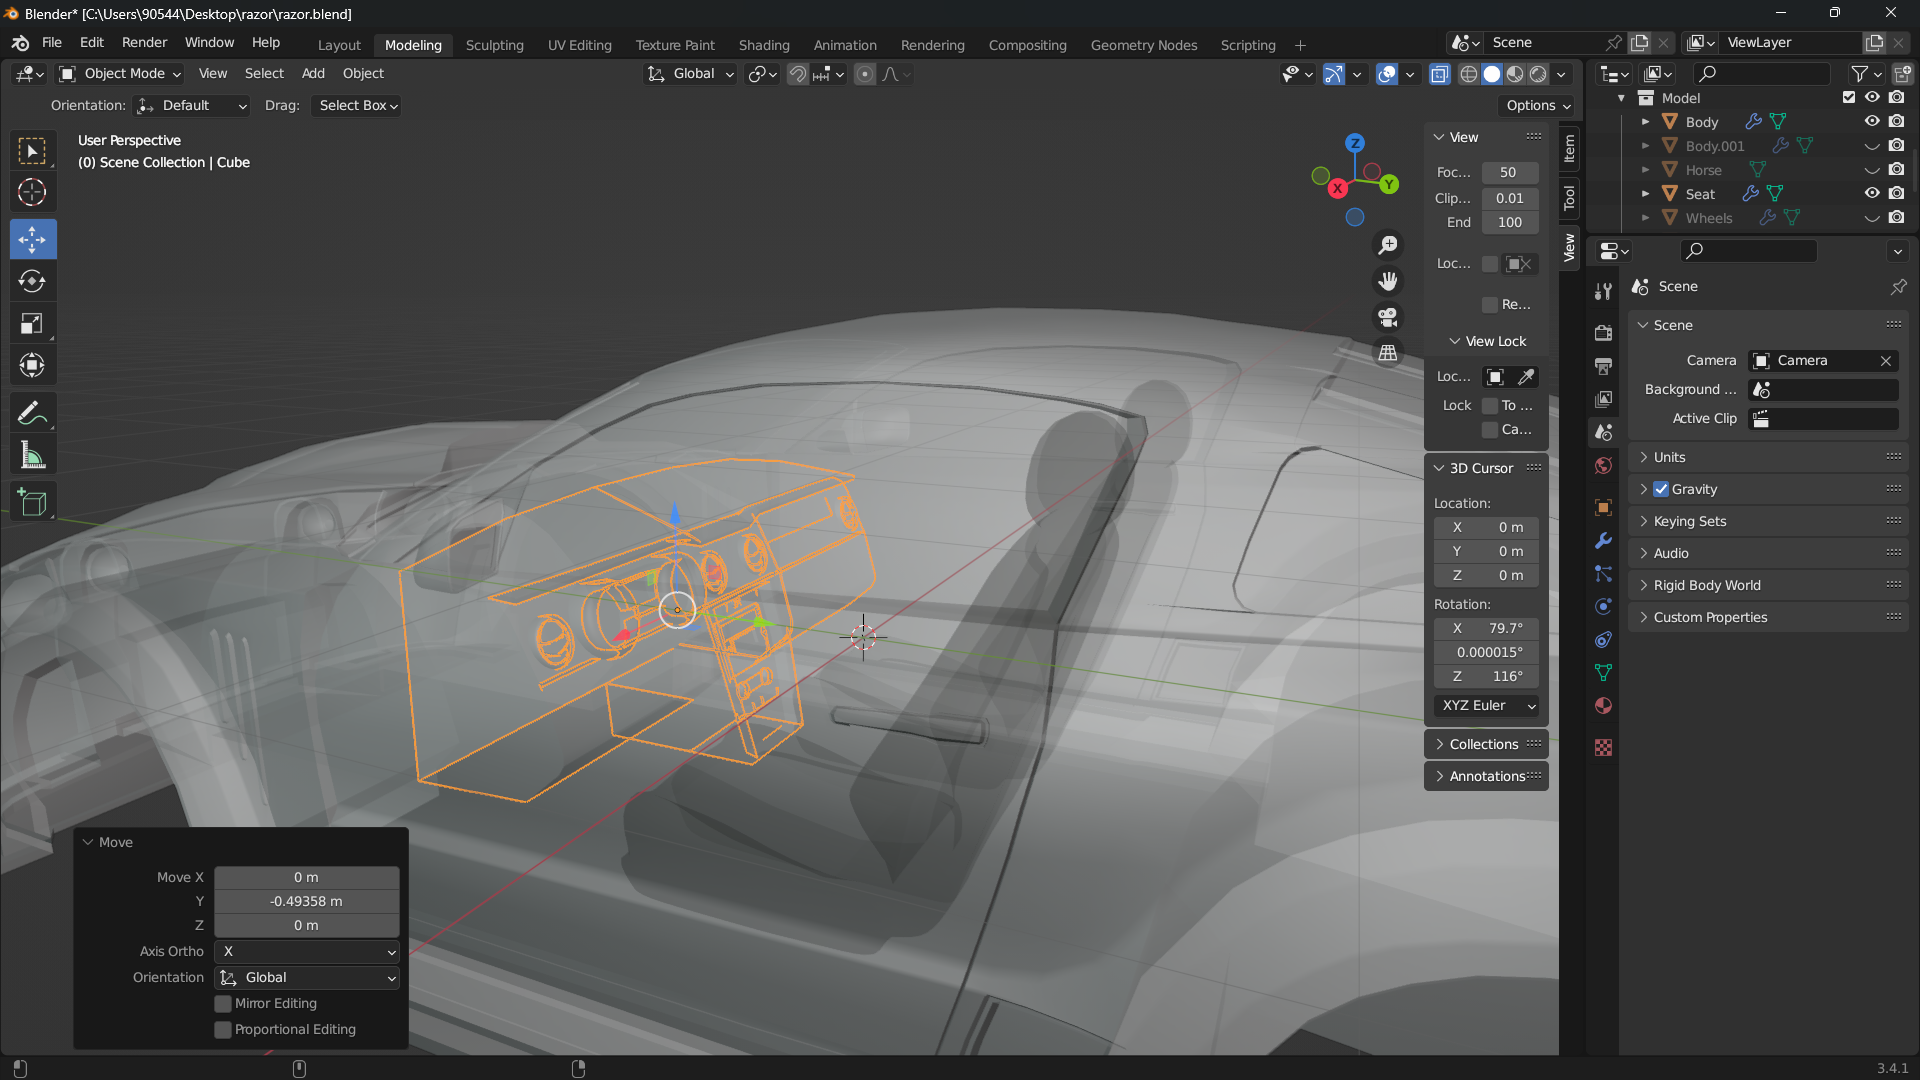Enable the Mirror Editing checkbox

point(223,1004)
